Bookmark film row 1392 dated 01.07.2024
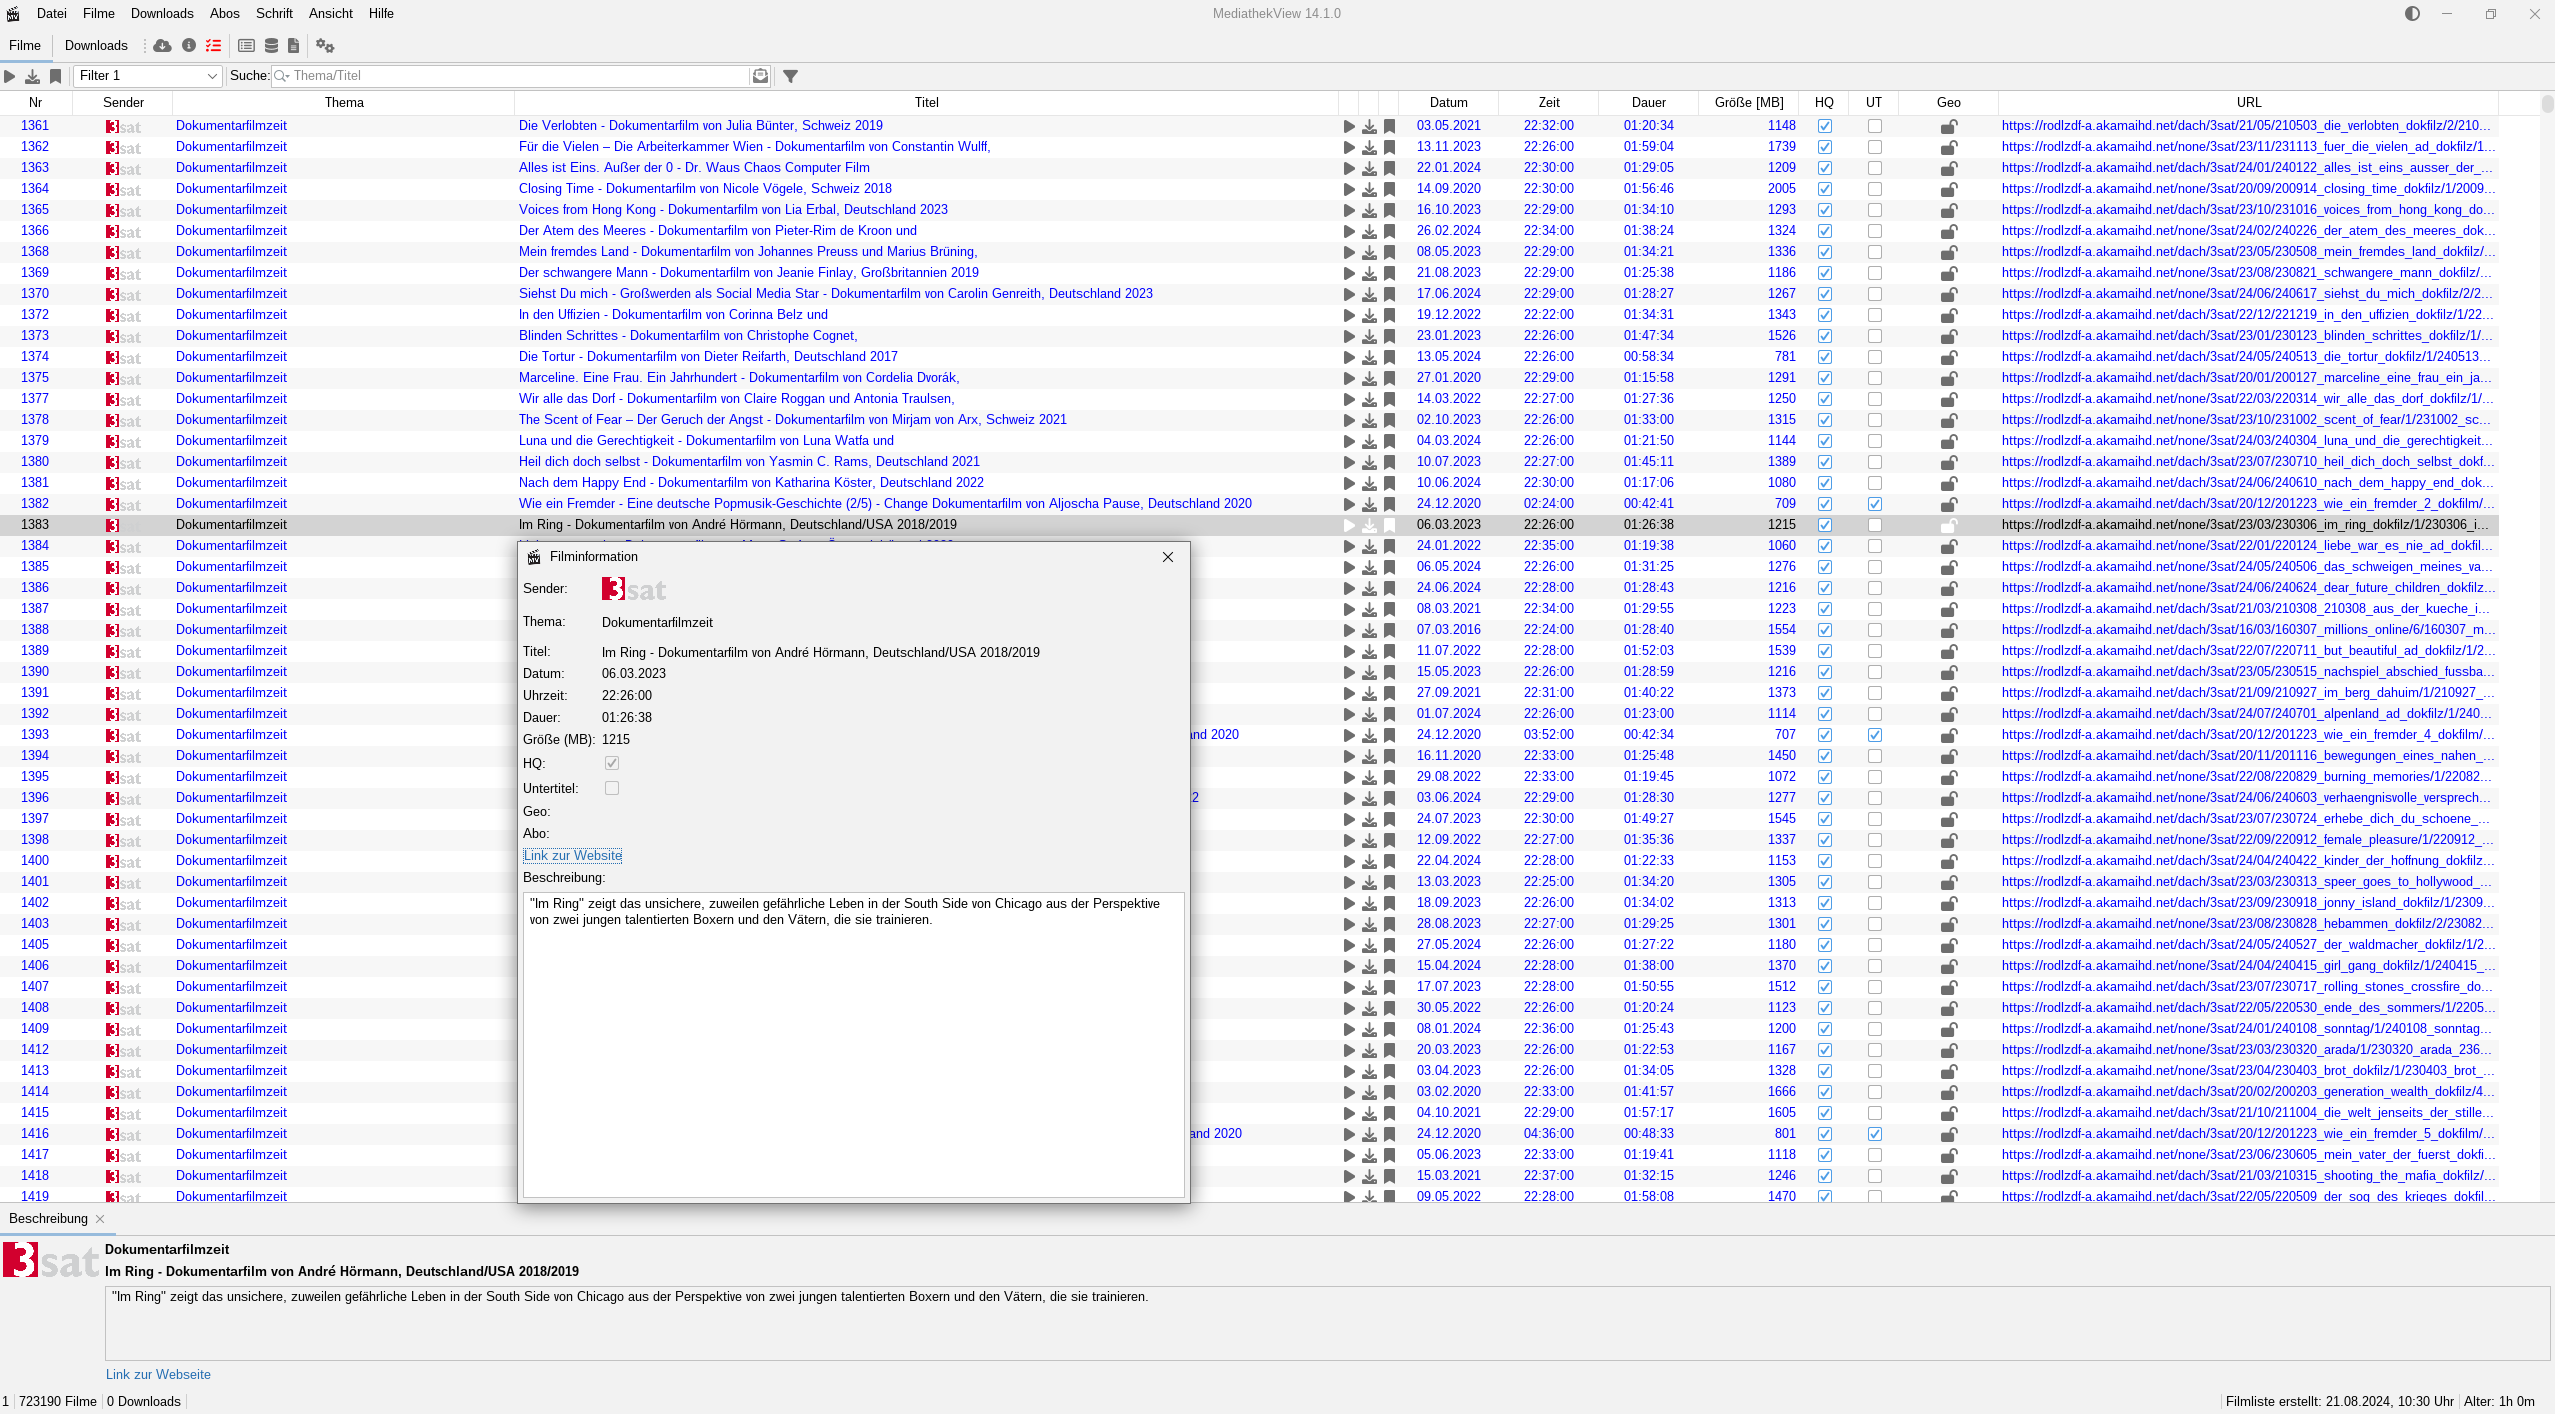The width and height of the screenshot is (2555, 1414). pyautogui.click(x=1389, y=714)
